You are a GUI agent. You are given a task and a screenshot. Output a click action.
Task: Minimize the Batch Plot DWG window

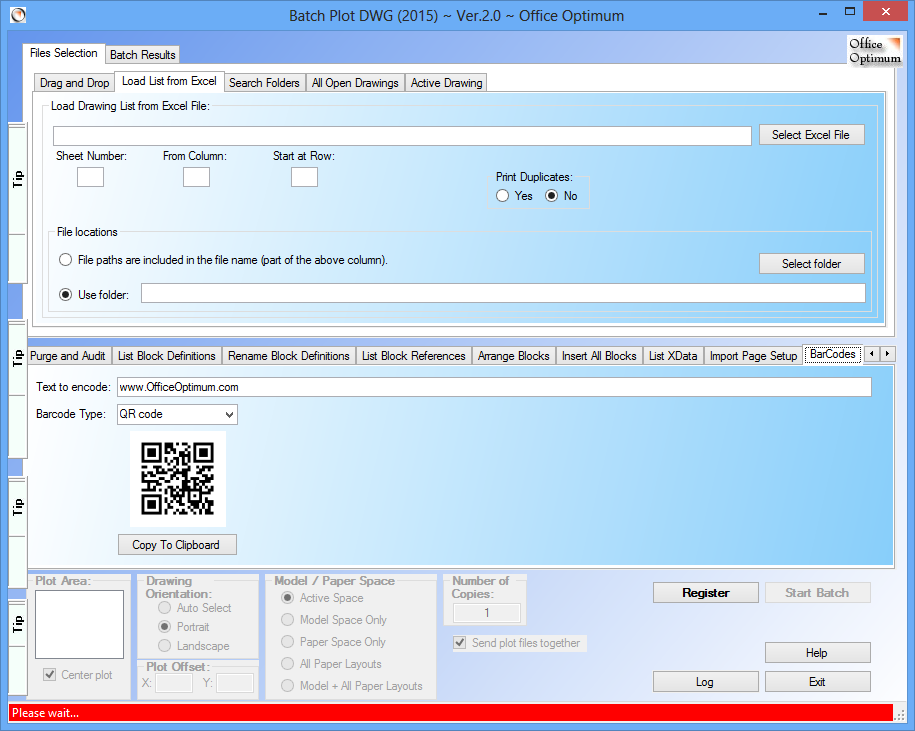click(823, 13)
